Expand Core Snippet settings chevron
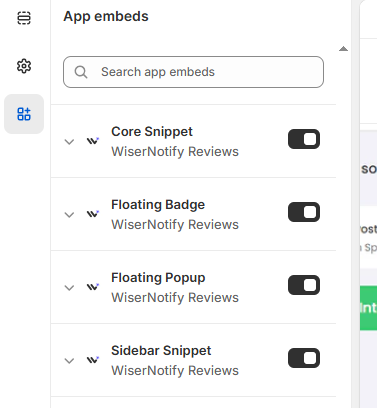377x408 pixels. [69, 142]
